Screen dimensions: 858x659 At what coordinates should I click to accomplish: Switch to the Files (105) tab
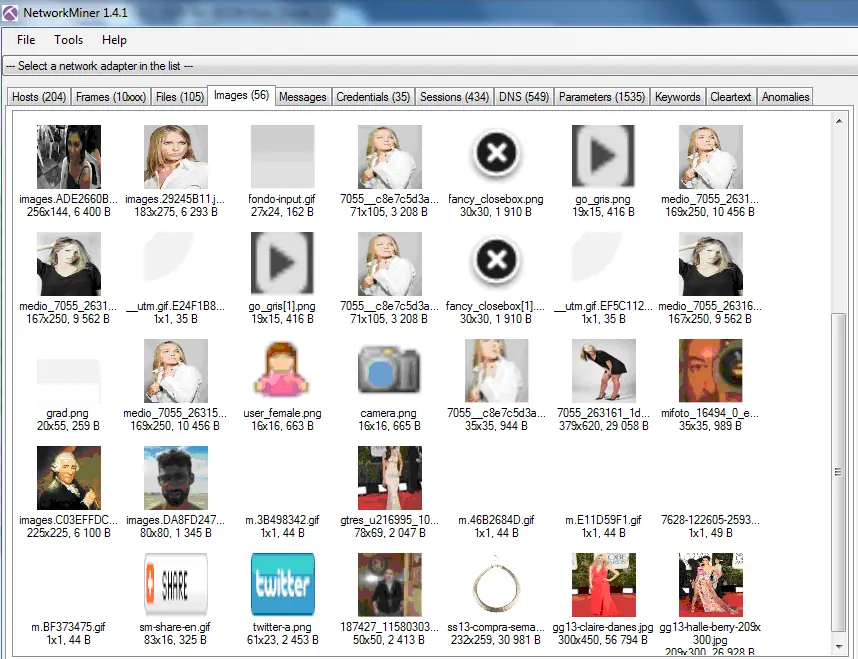[x=179, y=97]
